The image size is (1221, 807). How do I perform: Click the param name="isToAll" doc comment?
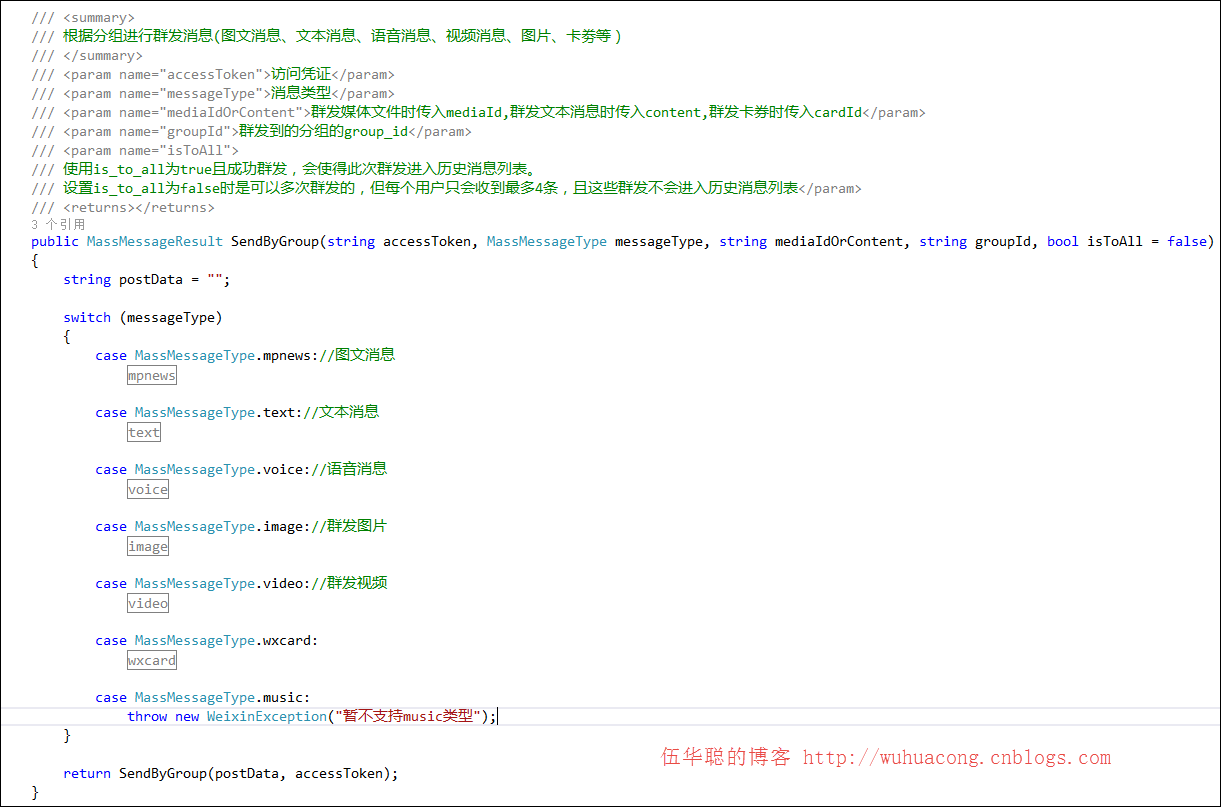pos(135,151)
